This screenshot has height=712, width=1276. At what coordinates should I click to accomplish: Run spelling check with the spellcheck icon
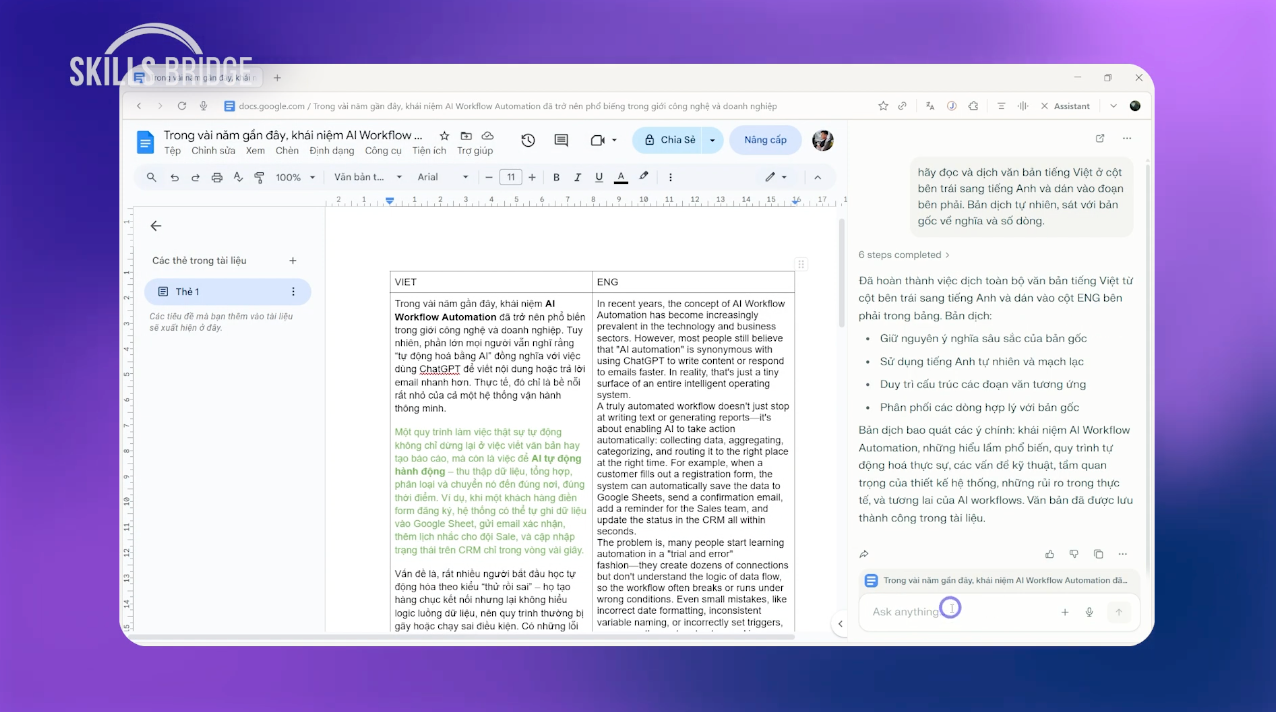coord(237,177)
